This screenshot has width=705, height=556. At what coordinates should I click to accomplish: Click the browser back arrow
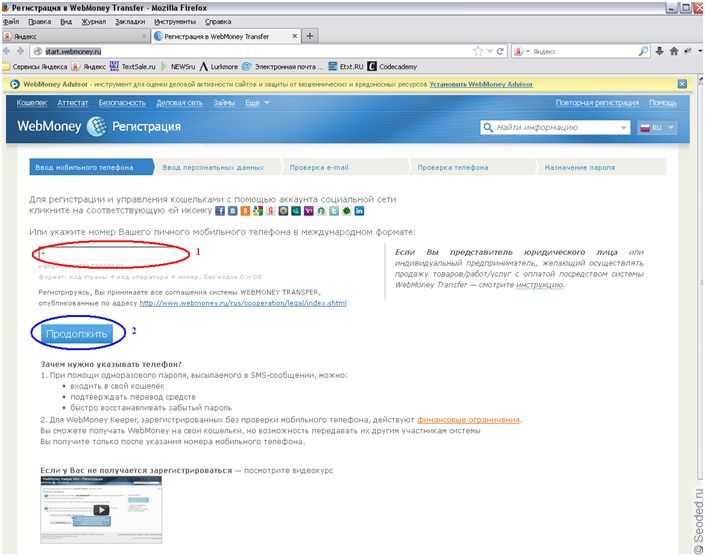(7, 51)
